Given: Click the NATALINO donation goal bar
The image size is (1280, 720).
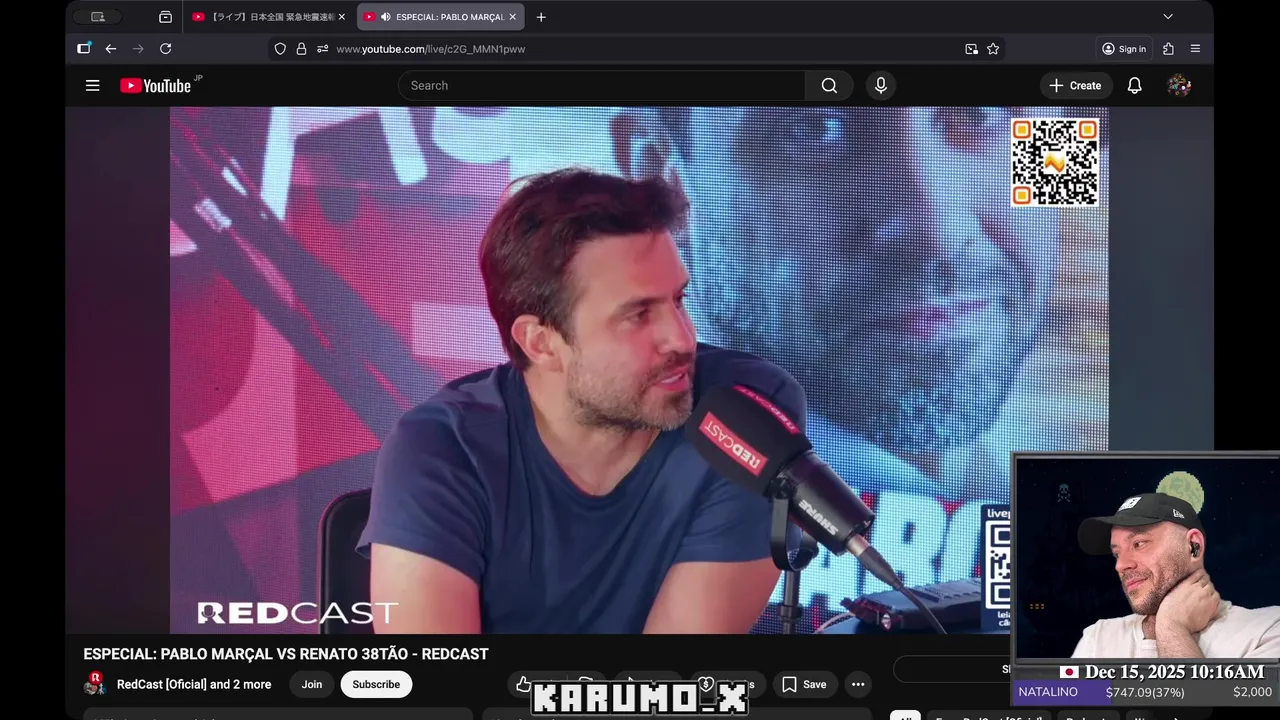Looking at the screenshot, I should (1146, 692).
